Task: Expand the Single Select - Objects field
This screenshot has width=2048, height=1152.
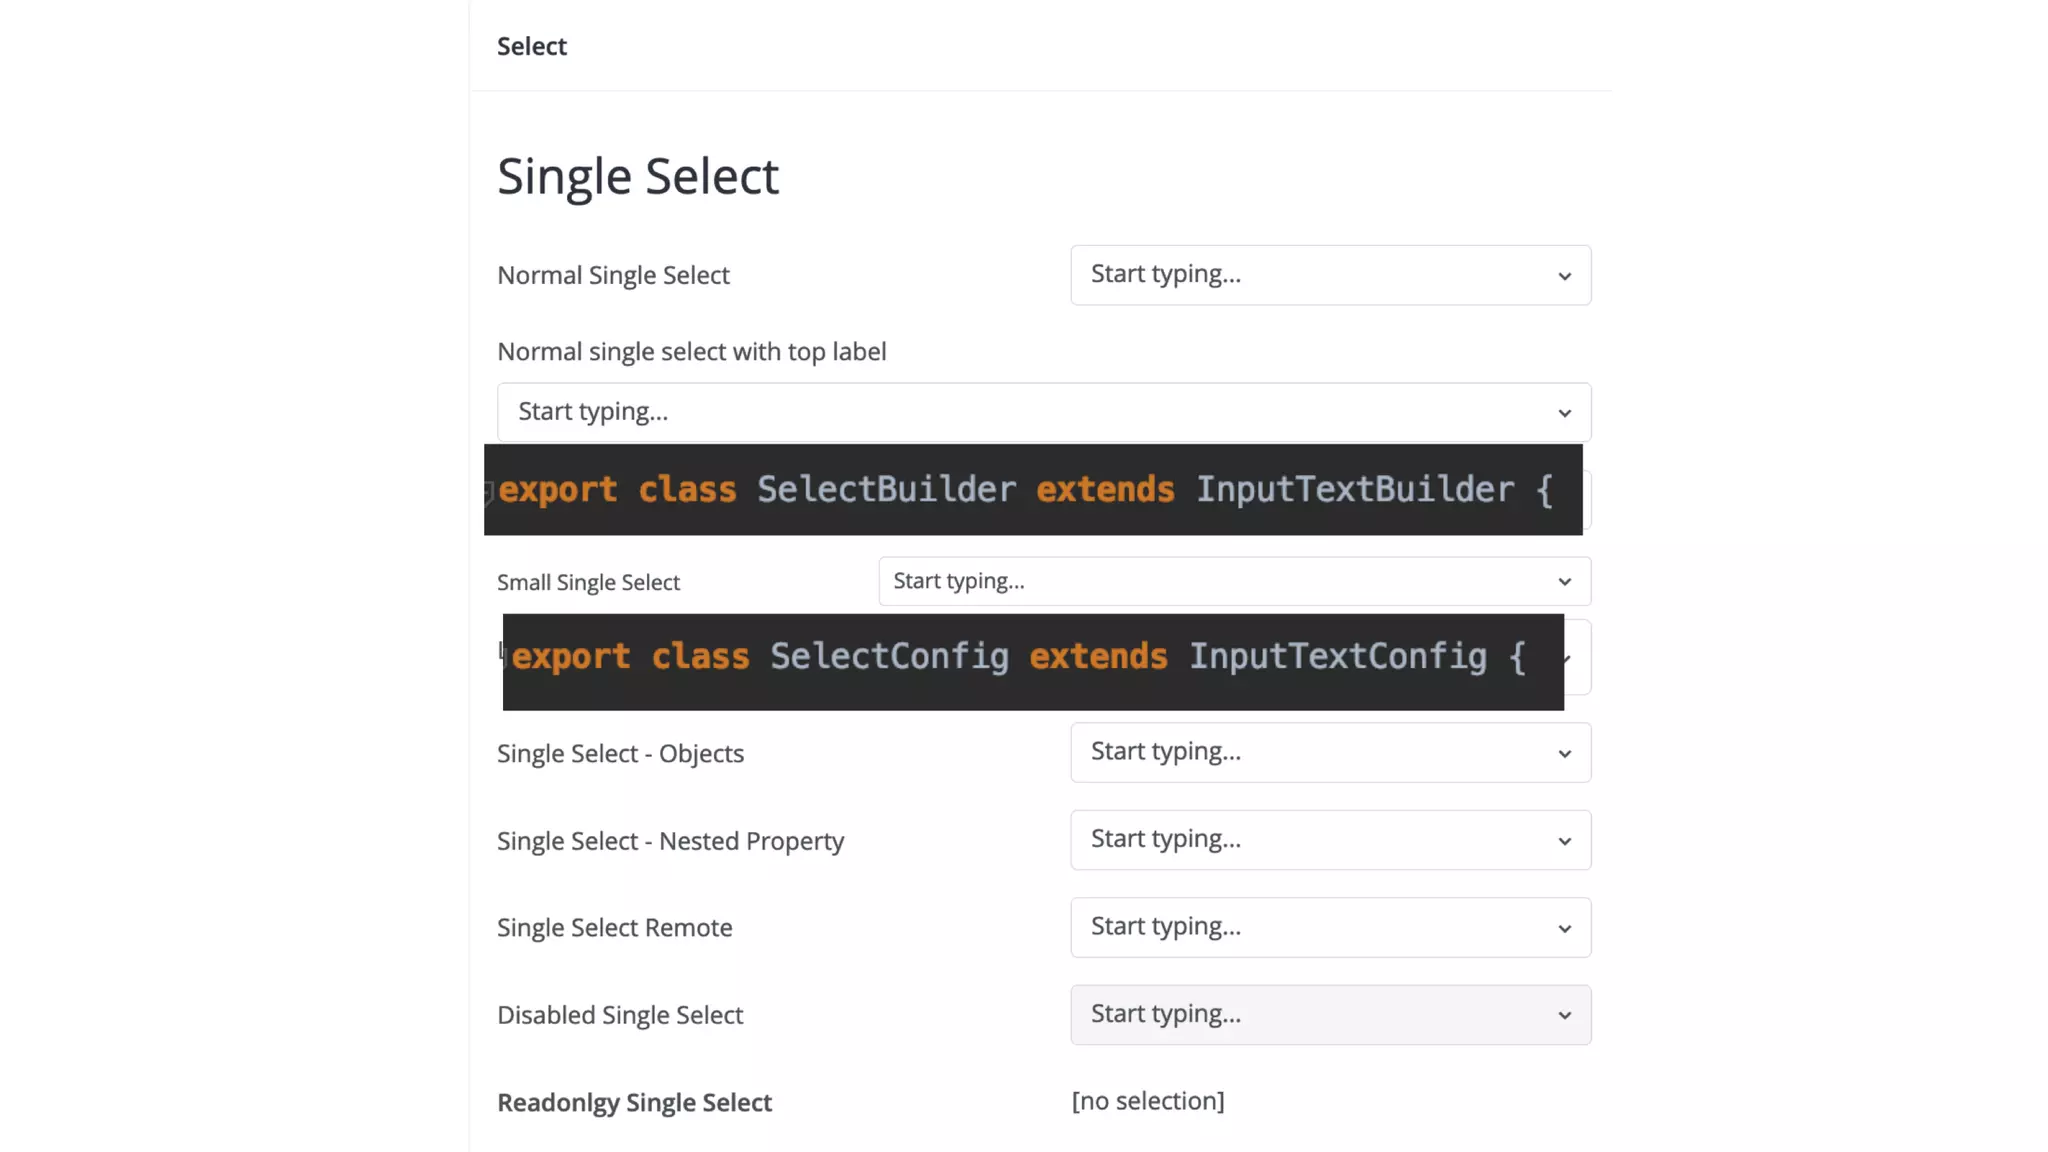Action: click(x=1300, y=752)
